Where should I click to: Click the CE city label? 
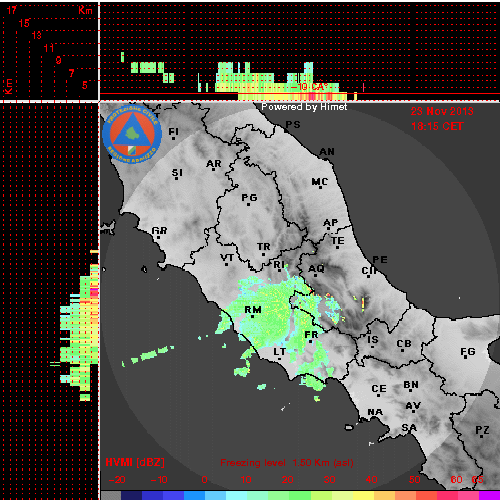point(379,389)
